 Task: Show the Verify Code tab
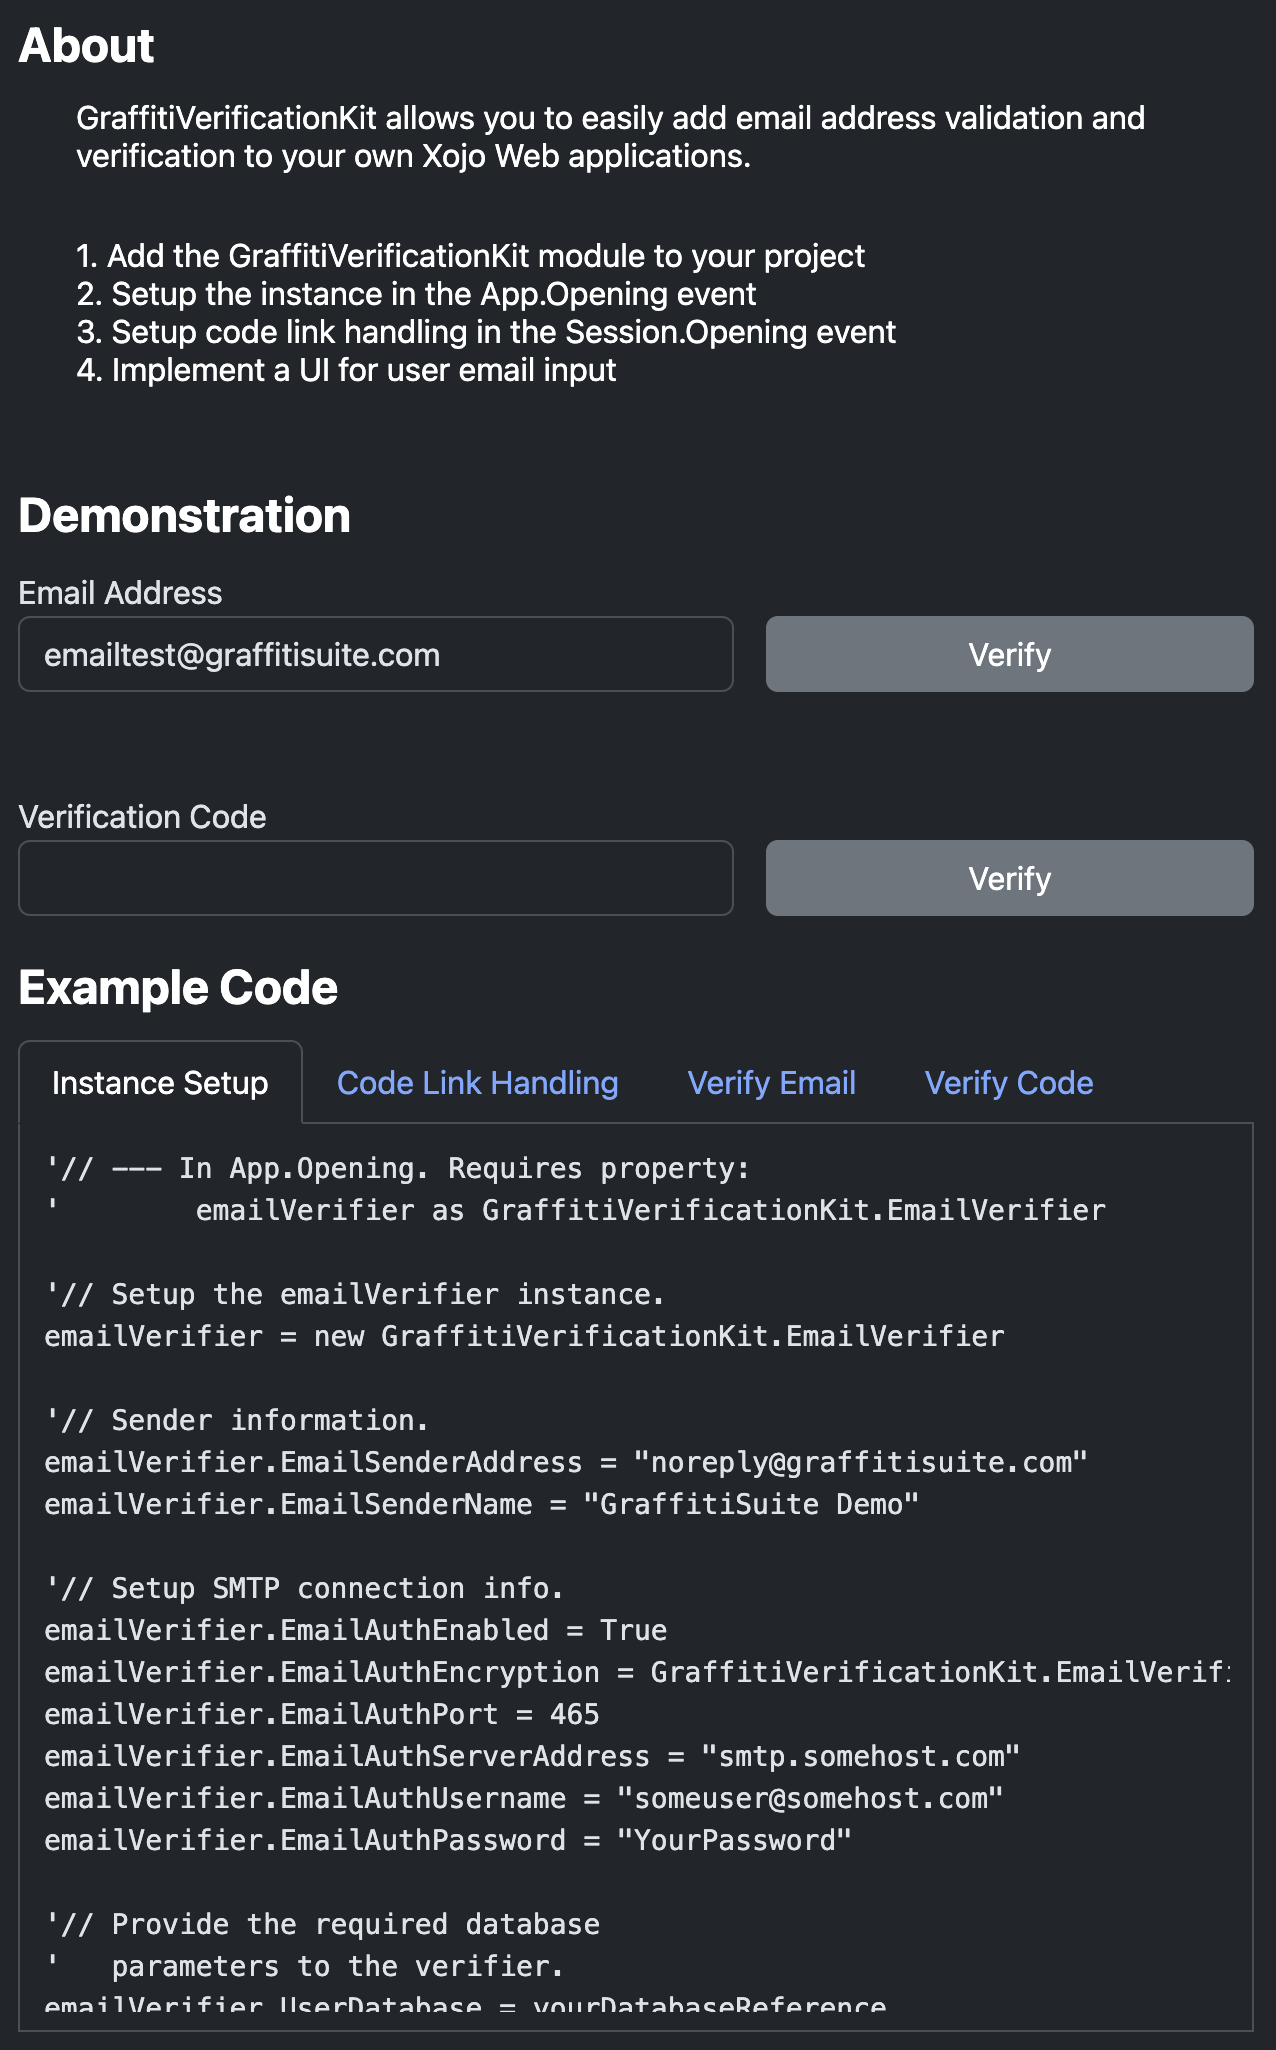point(1008,1083)
